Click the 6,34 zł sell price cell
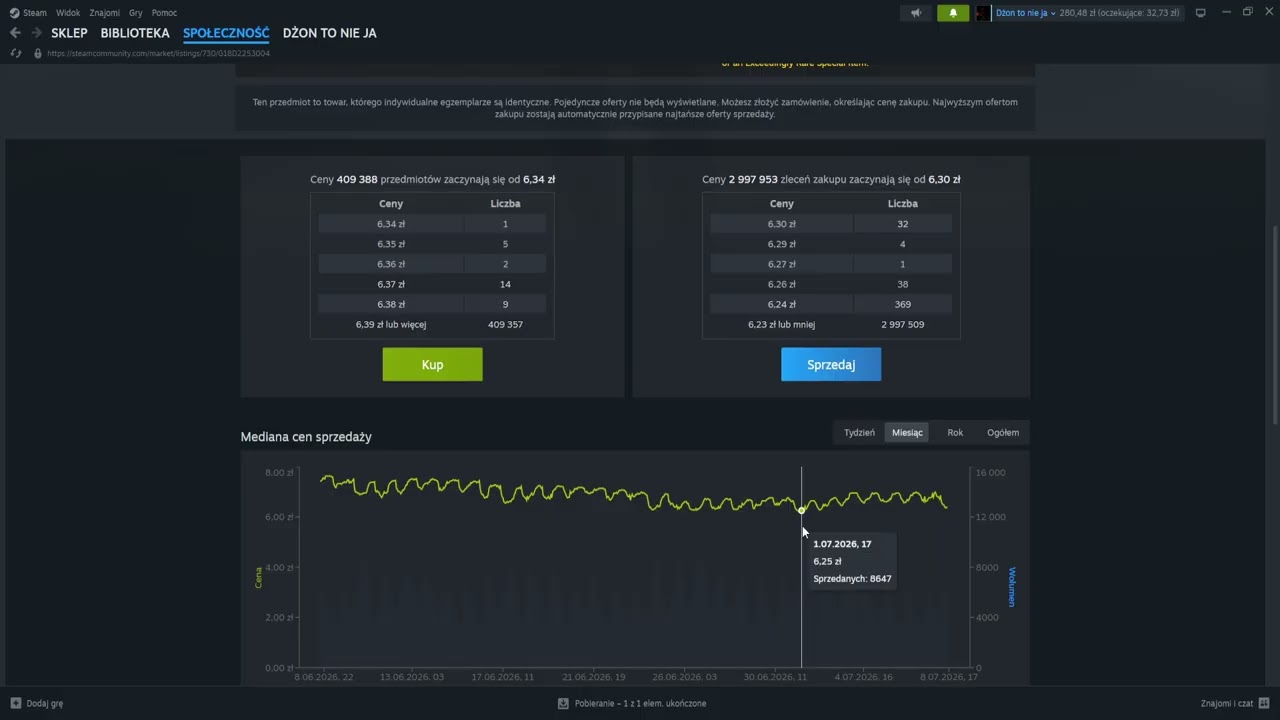This screenshot has height=720, width=1280. click(391, 224)
